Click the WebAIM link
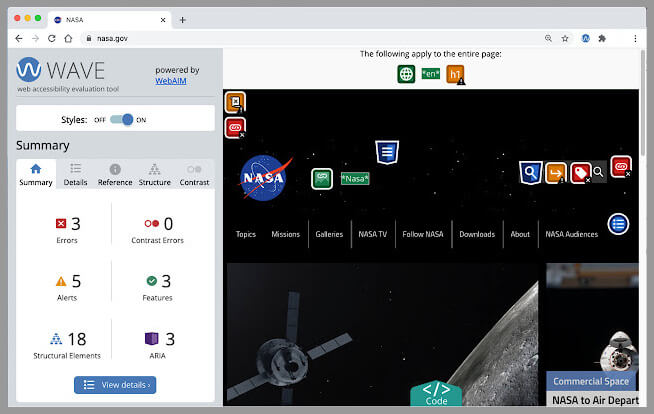Screen dimensions: 654x414 click(171, 81)
